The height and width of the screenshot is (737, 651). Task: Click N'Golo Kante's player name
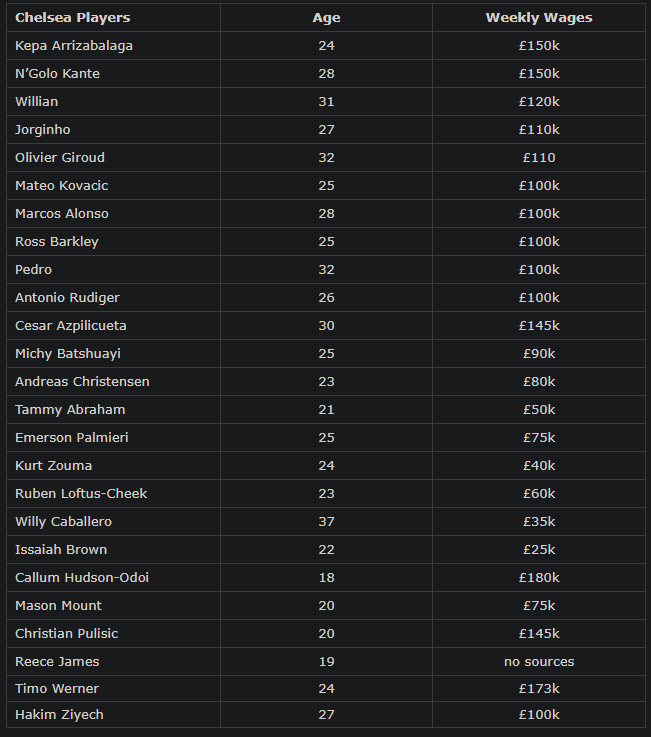tap(57, 74)
